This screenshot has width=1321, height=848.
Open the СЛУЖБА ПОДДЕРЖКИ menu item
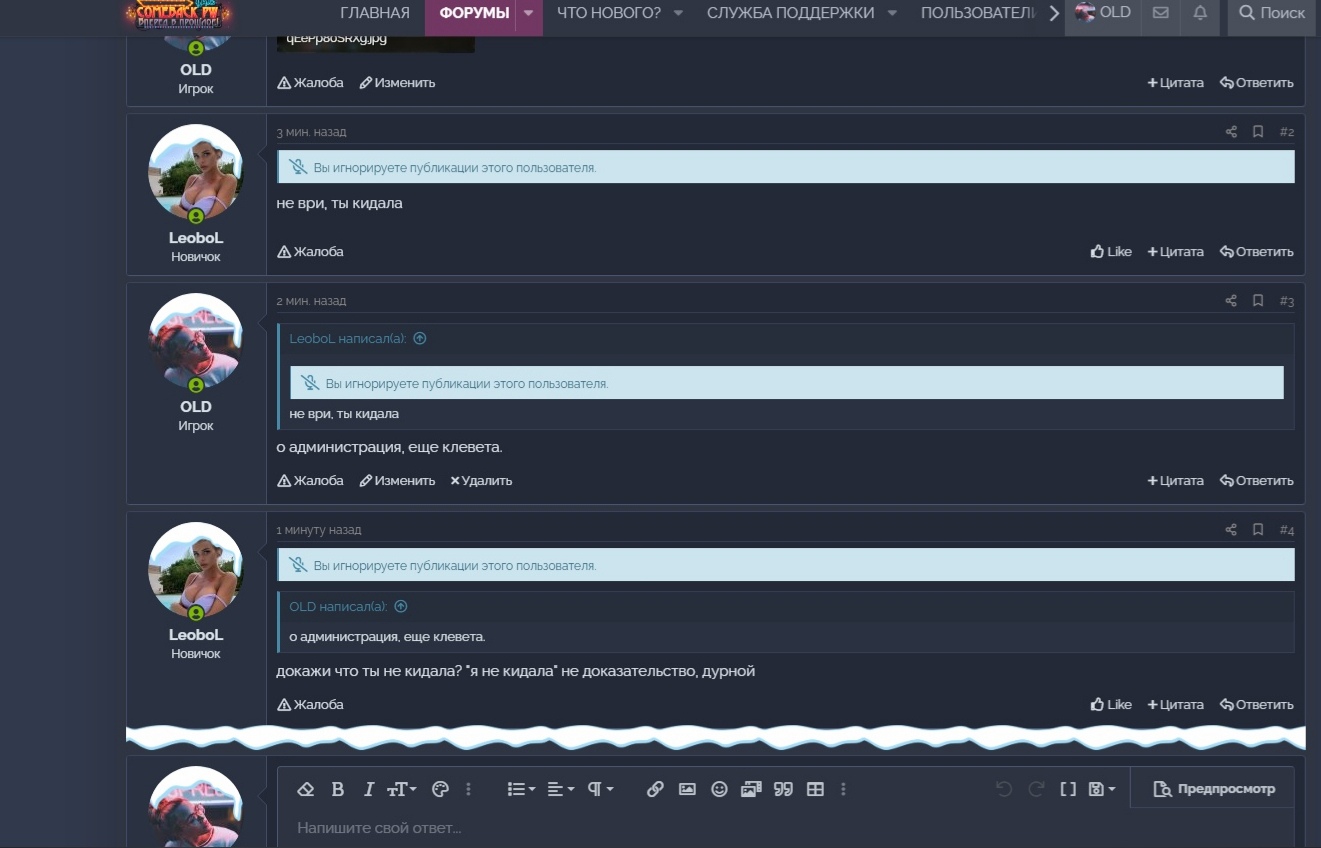790,13
